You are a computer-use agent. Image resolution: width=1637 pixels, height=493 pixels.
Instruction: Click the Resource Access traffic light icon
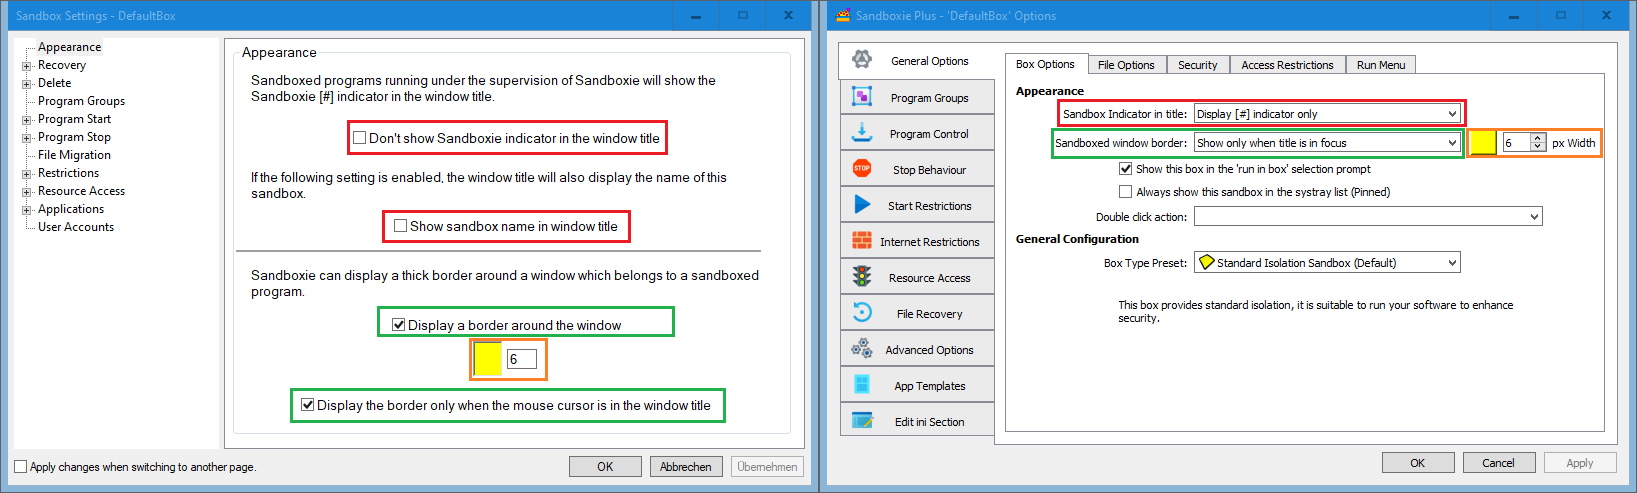pyautogui.click(x=861, y=276)
